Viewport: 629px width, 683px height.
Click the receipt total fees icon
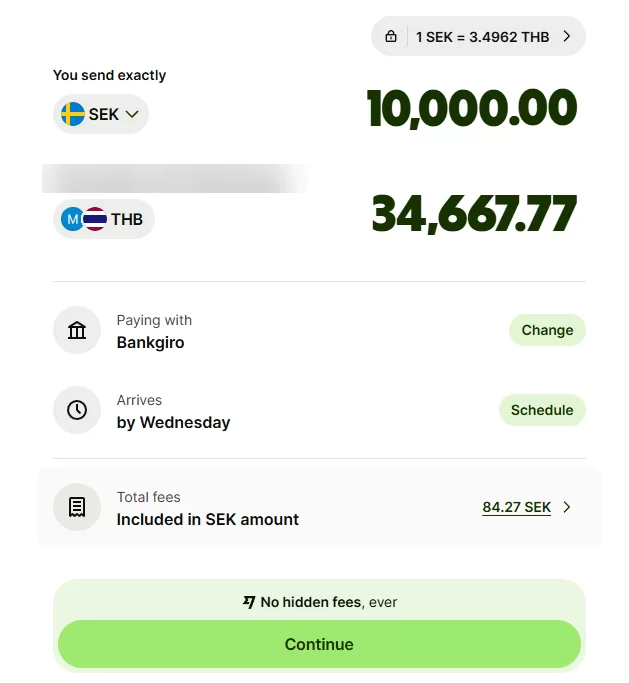(77, 507)
